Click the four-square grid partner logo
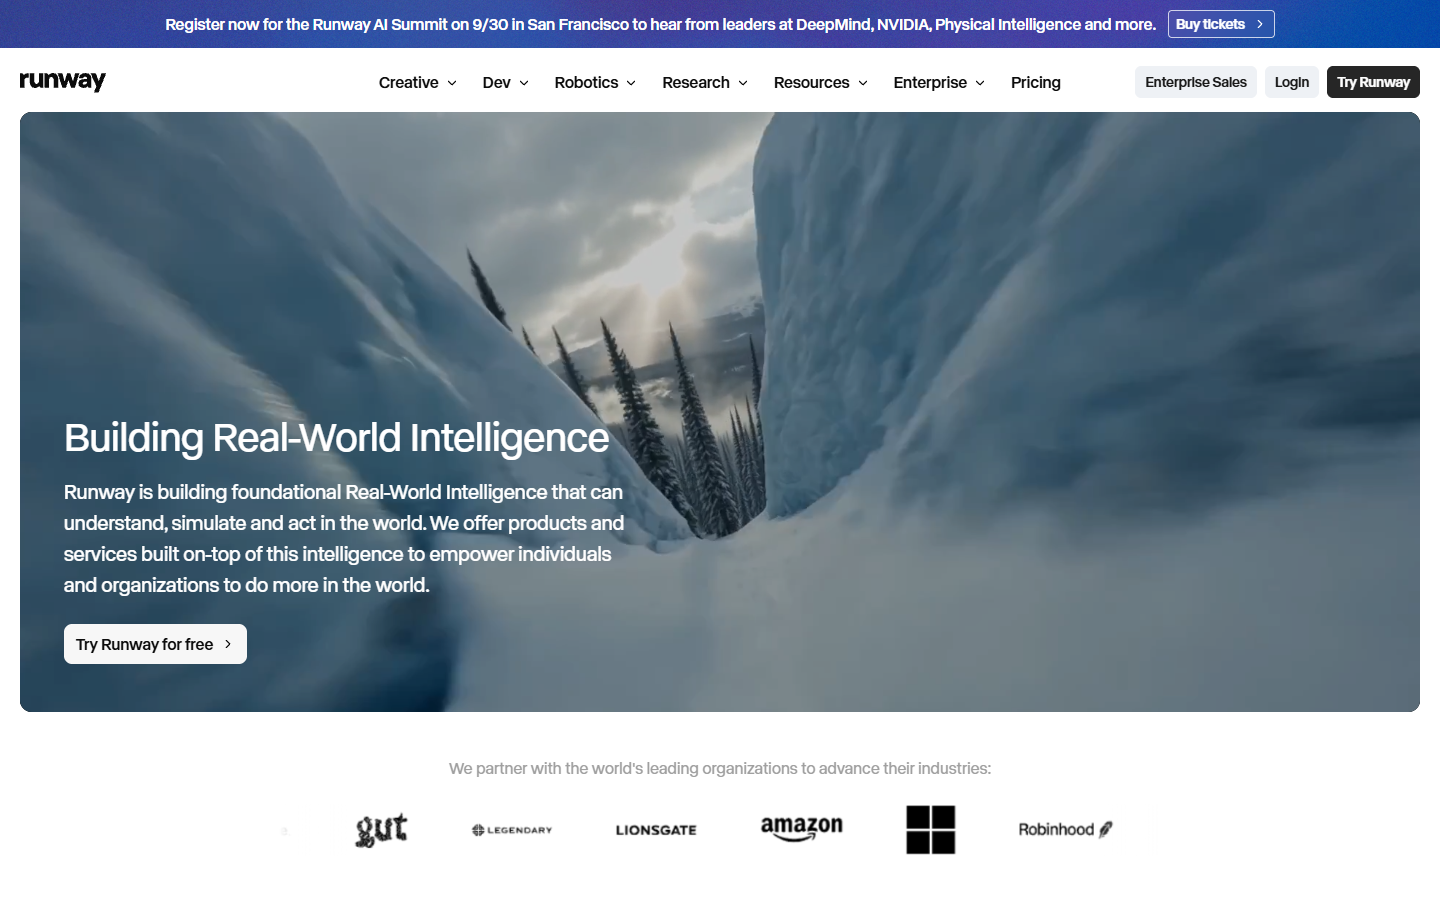The width and height of the screenshot is (1440, 900). click(931, 830)
